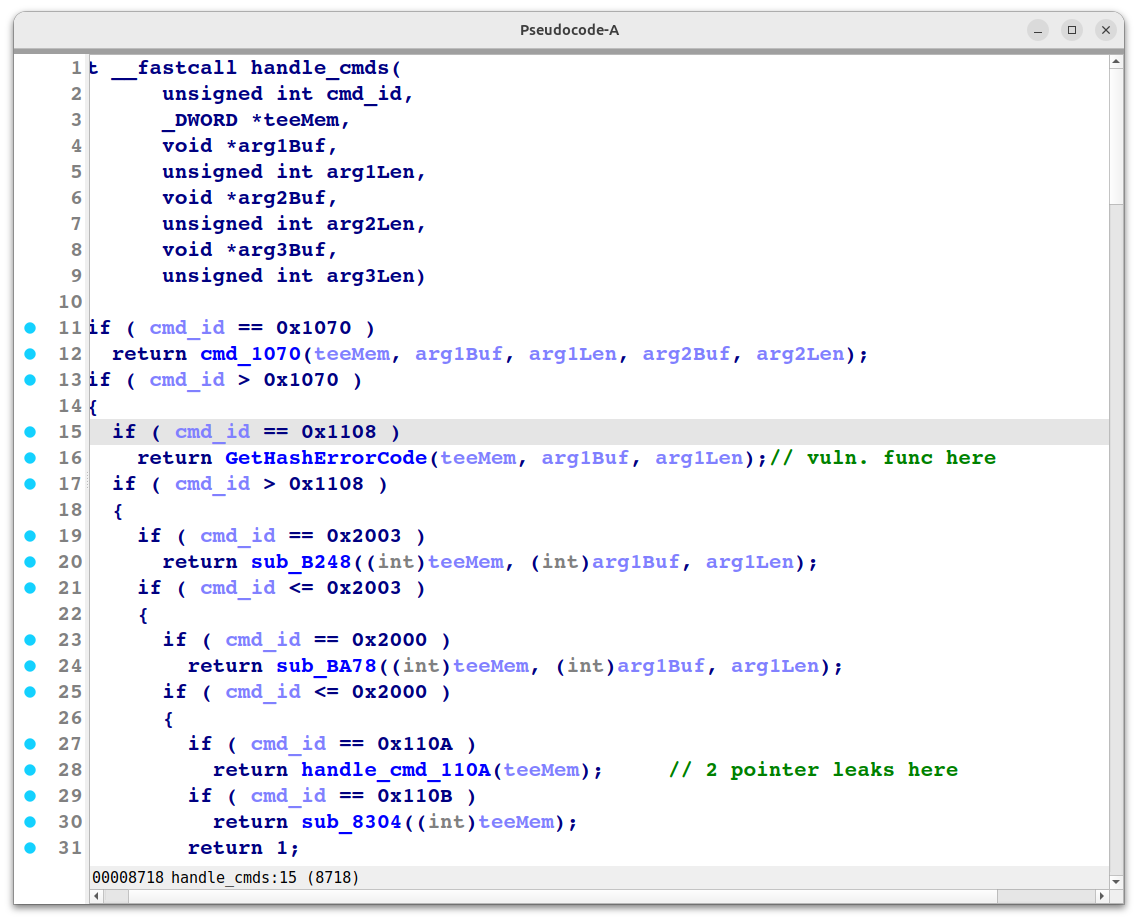Click the down arrow on the vertical scrollbar
Viewport: 1138px width, 921px height.
pyautogui.click(x=1114, y=882)
